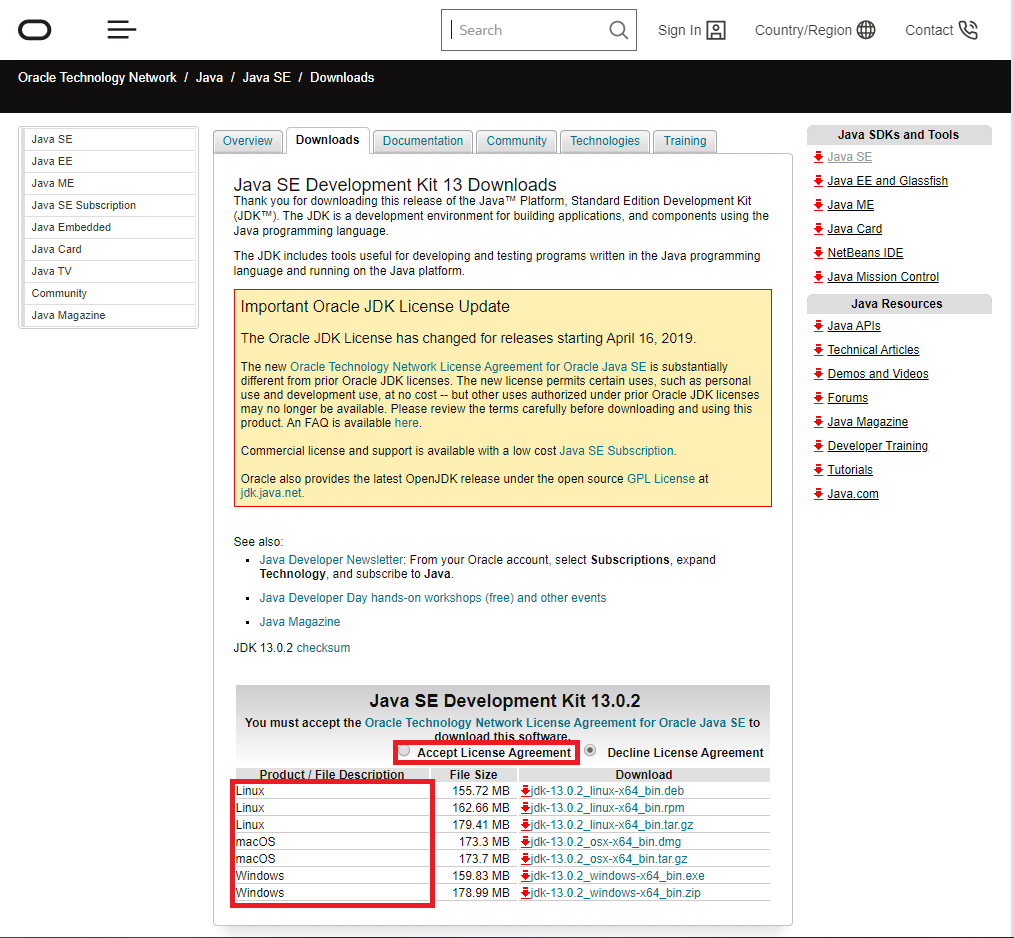The height and width of the screenshot is (938, 1014).
Task: Click download arrow icon beside NetBeans IDE
Action: pyautogui.click(x=818, y=252)
